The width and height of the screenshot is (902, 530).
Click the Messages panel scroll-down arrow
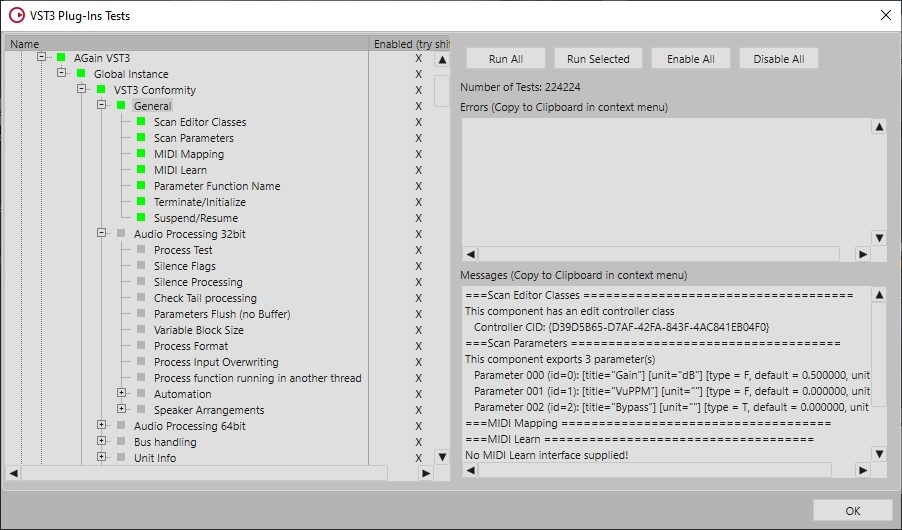point(879,454)
